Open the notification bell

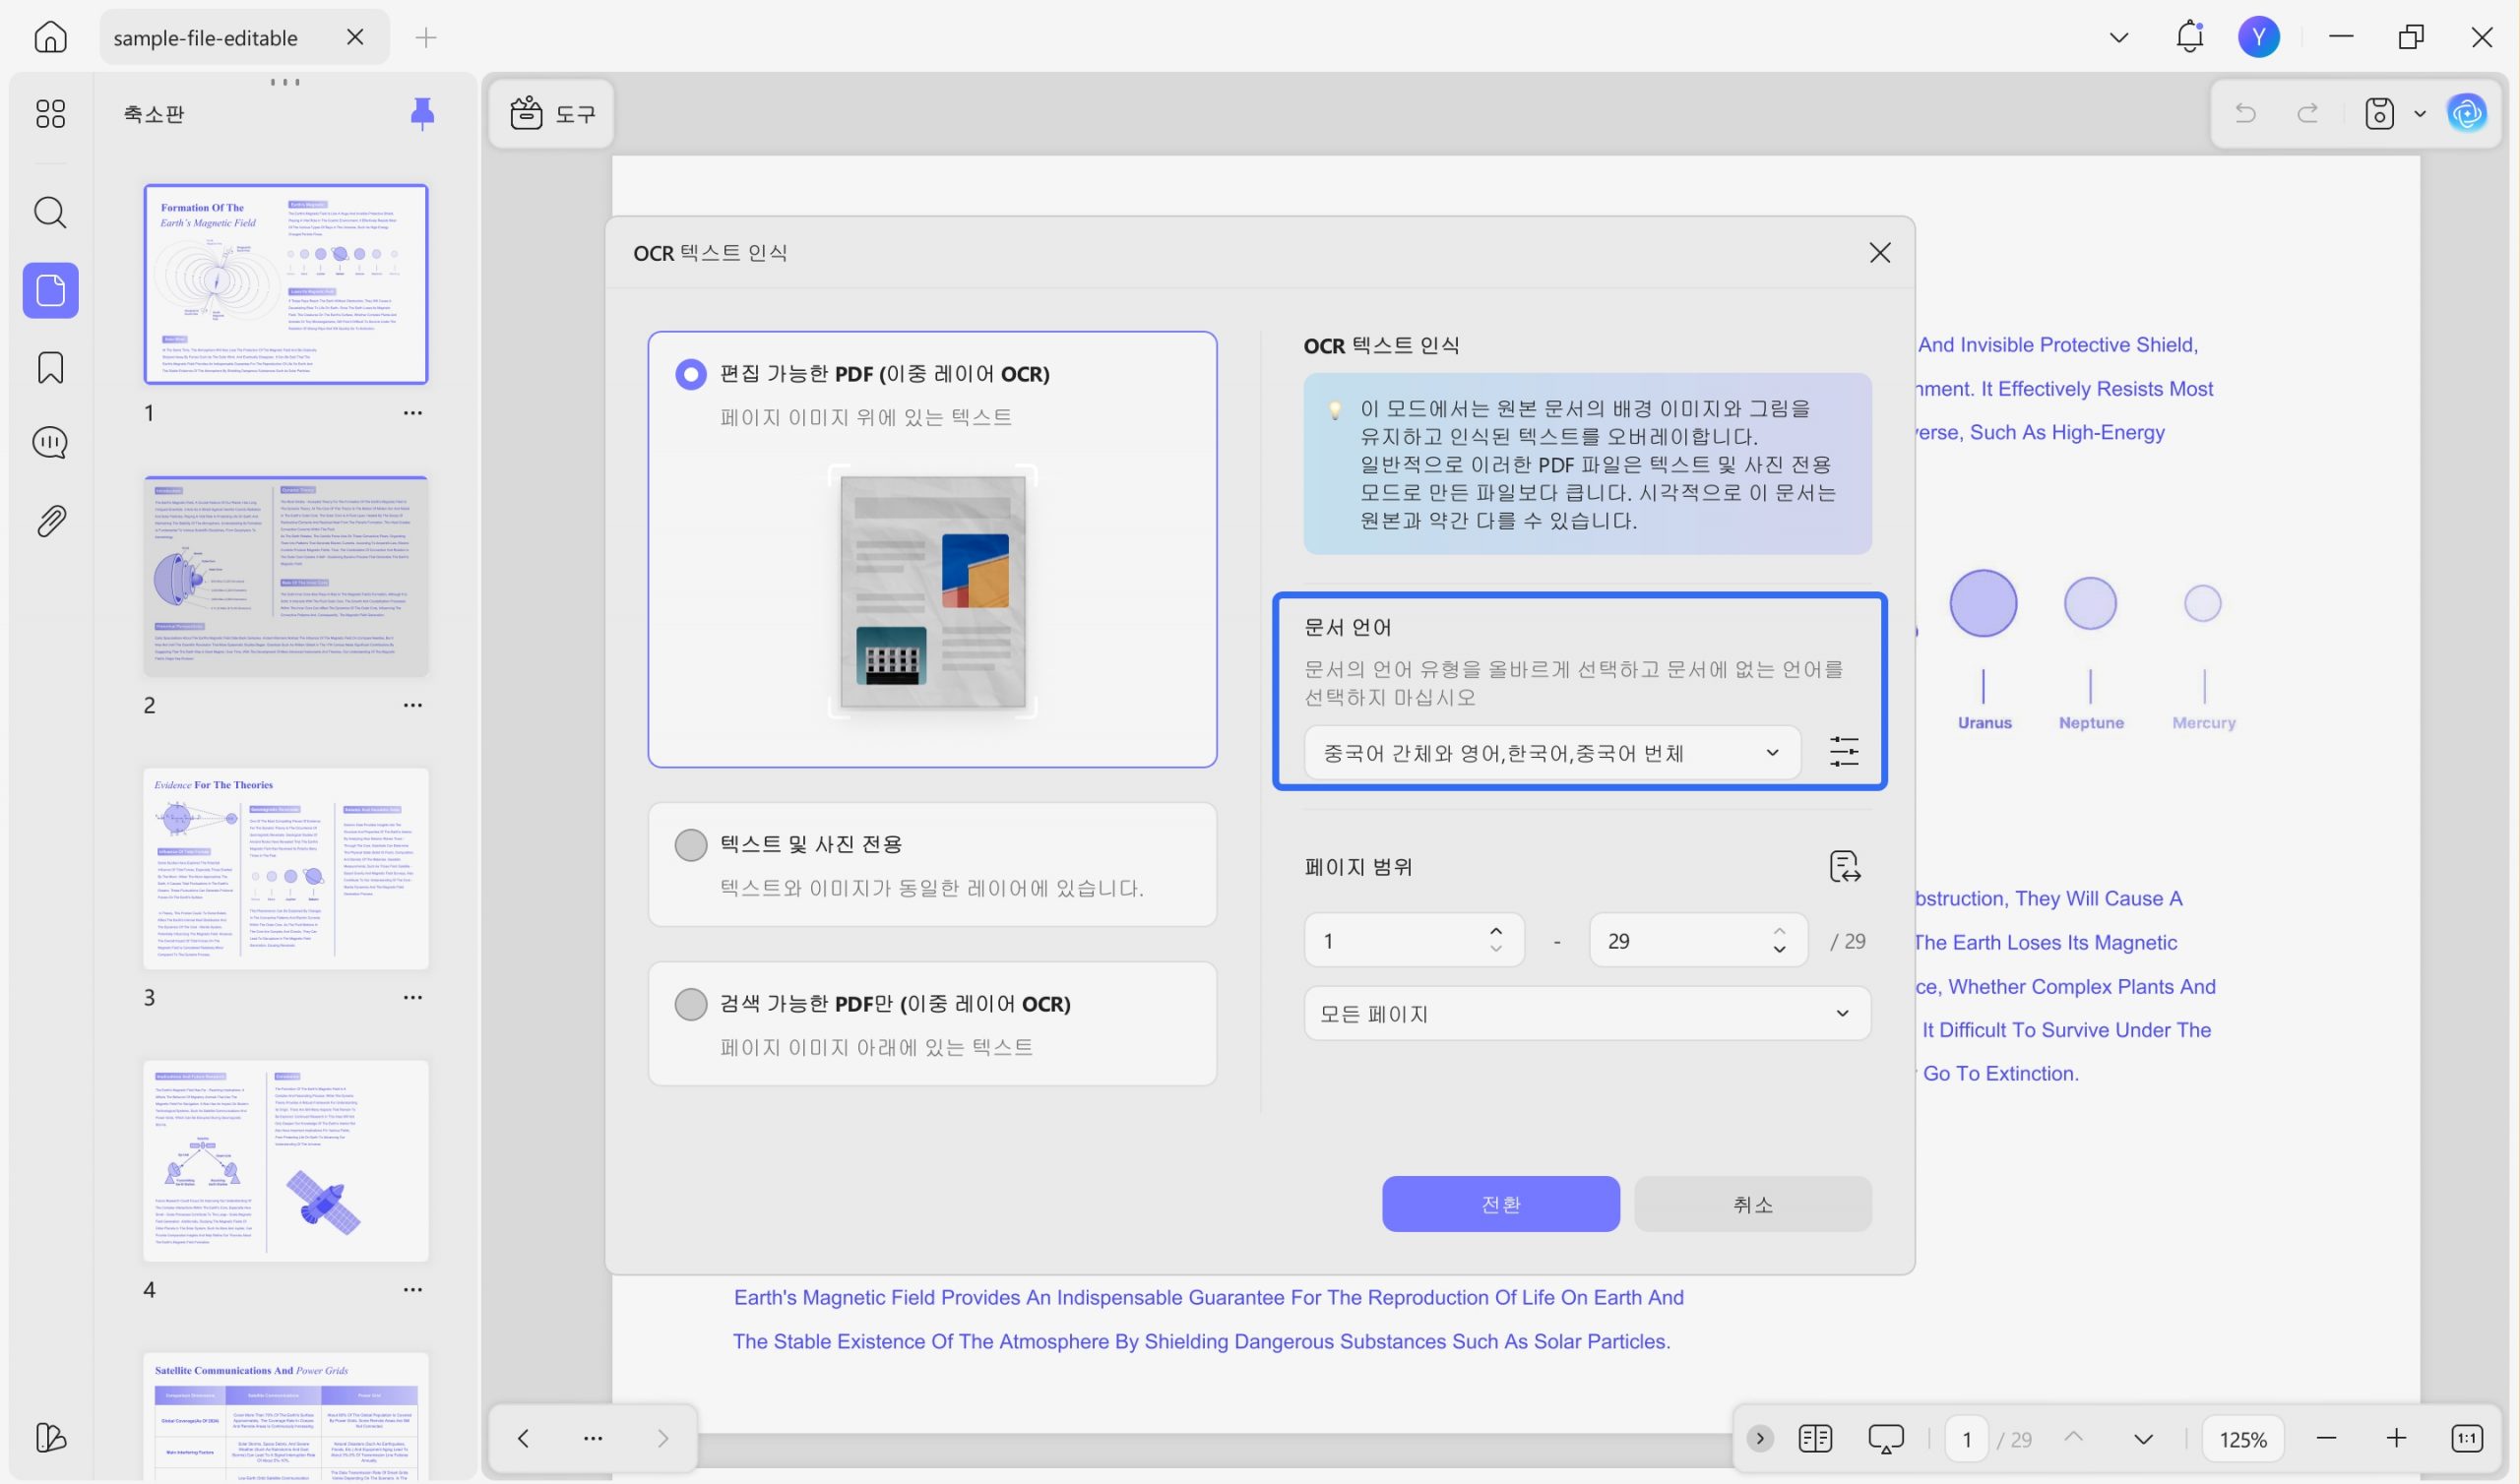2190,37
